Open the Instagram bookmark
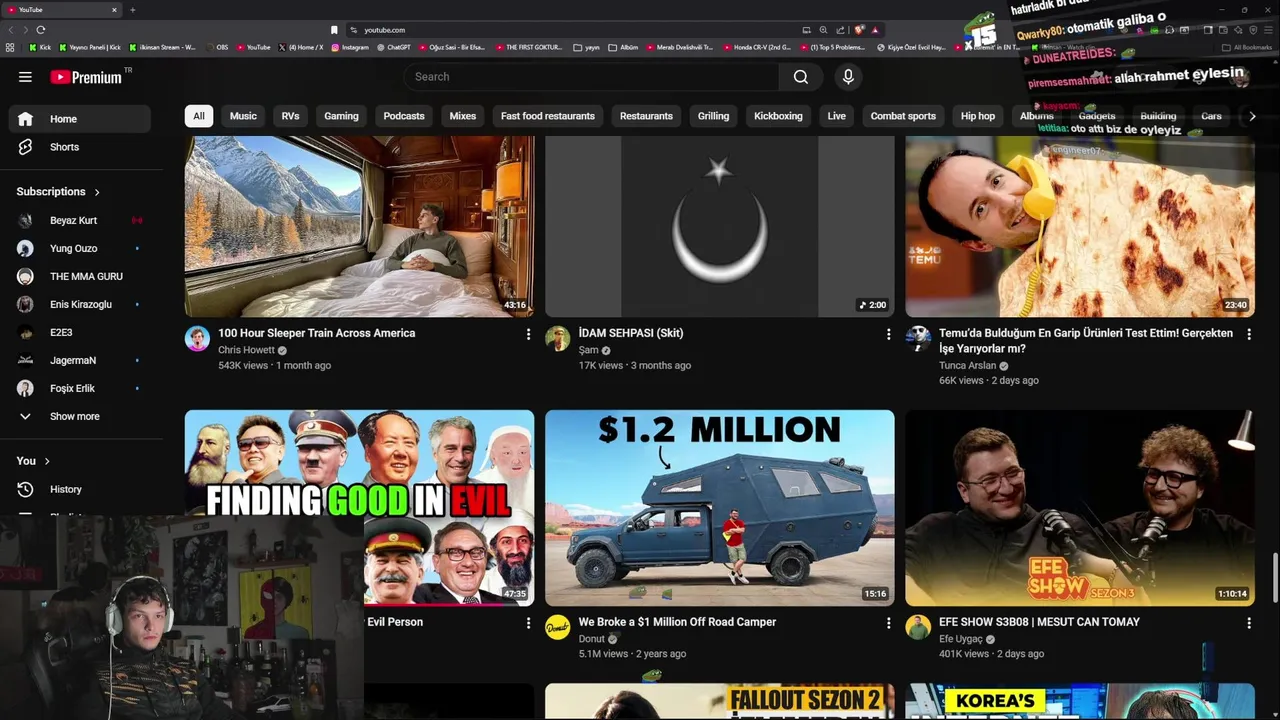Image resolution: width=1280 pixels, height=720 pixels. (x=350, y=47)
